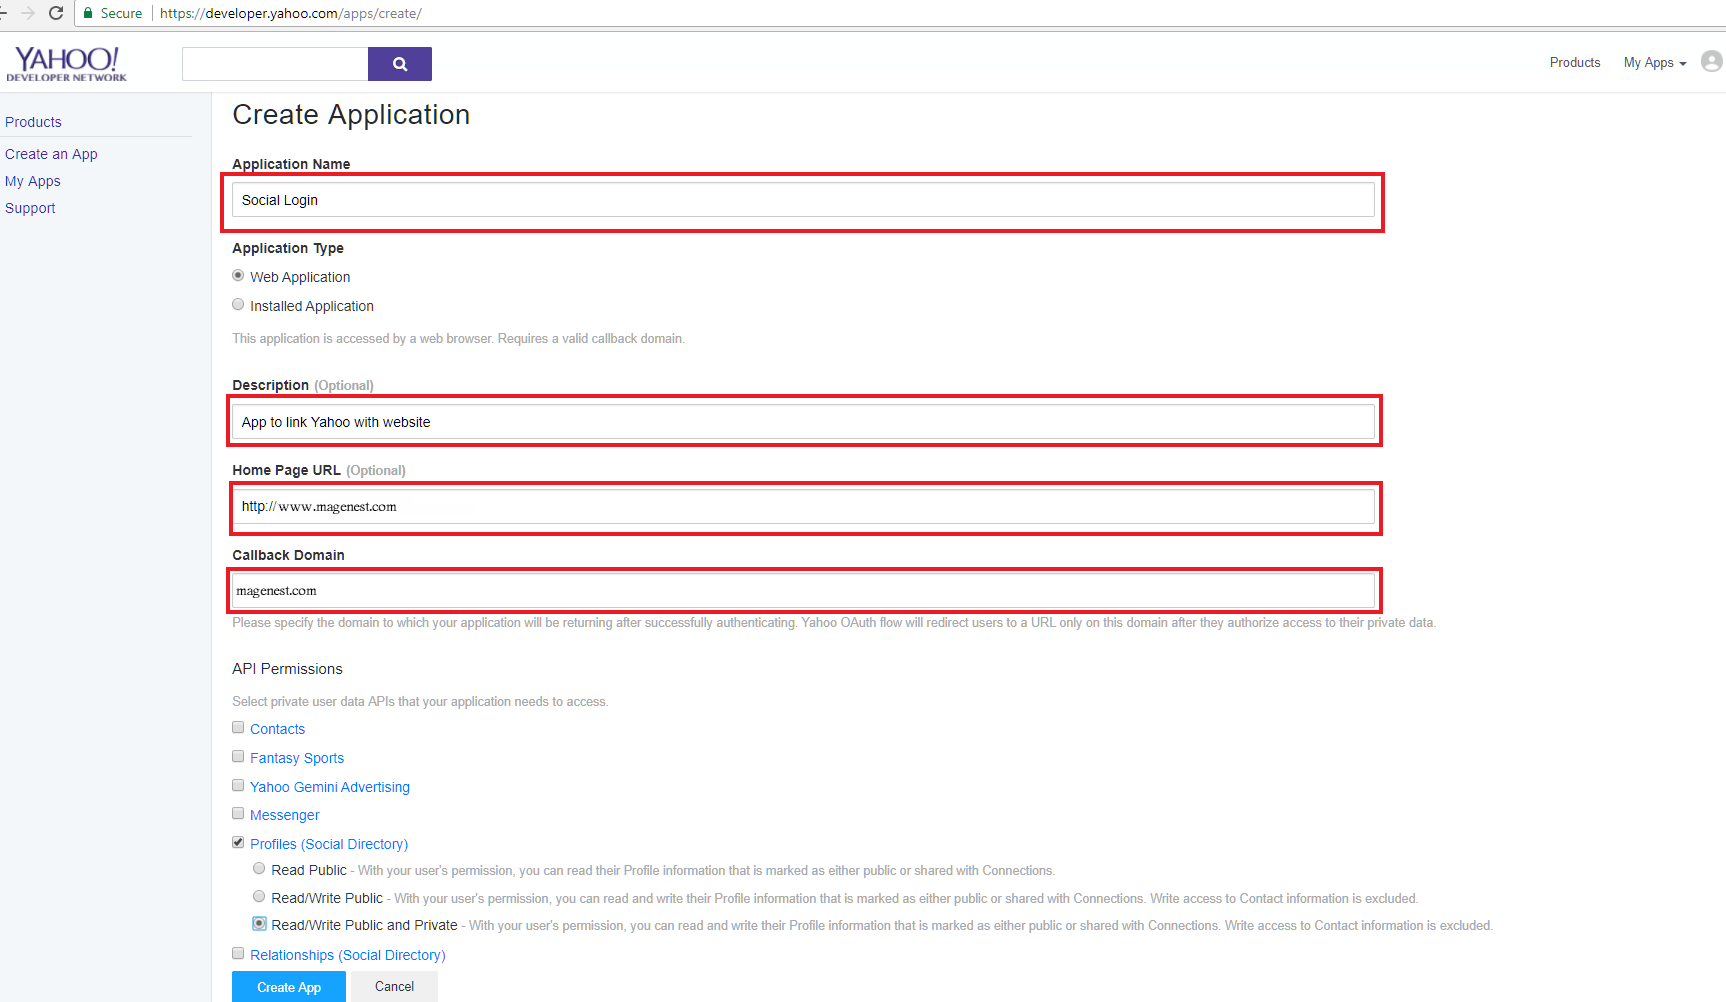Screen dimensions: 1726x1002
Task: Open Products in the left sidebar
Action: (33, 122)
